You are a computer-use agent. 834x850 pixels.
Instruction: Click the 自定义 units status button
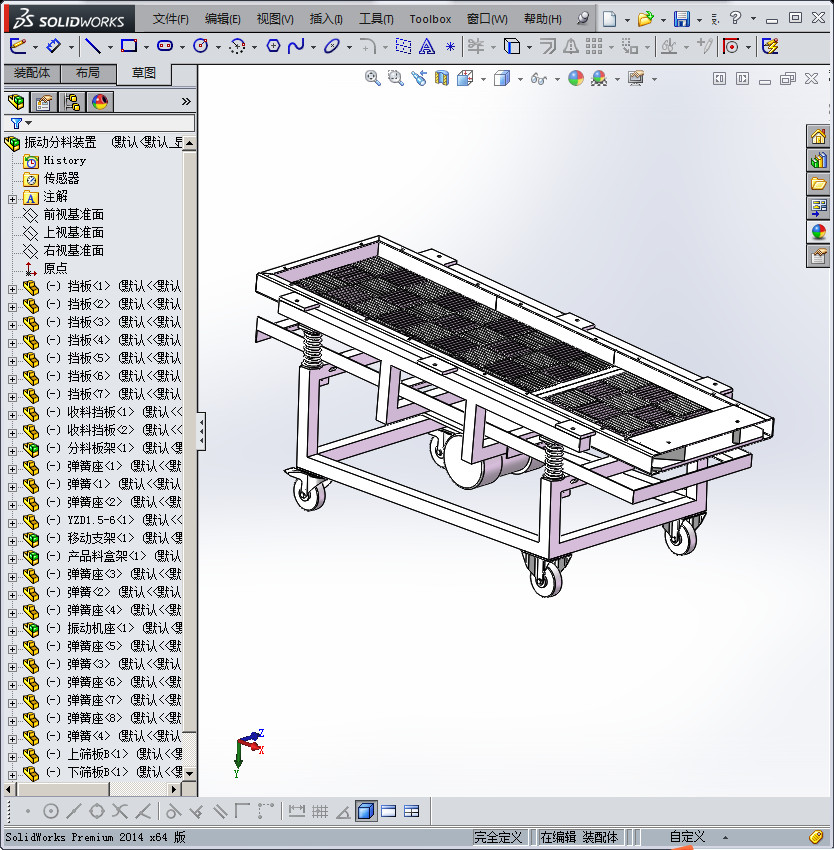pyautogui.click(x=687, y=837)
